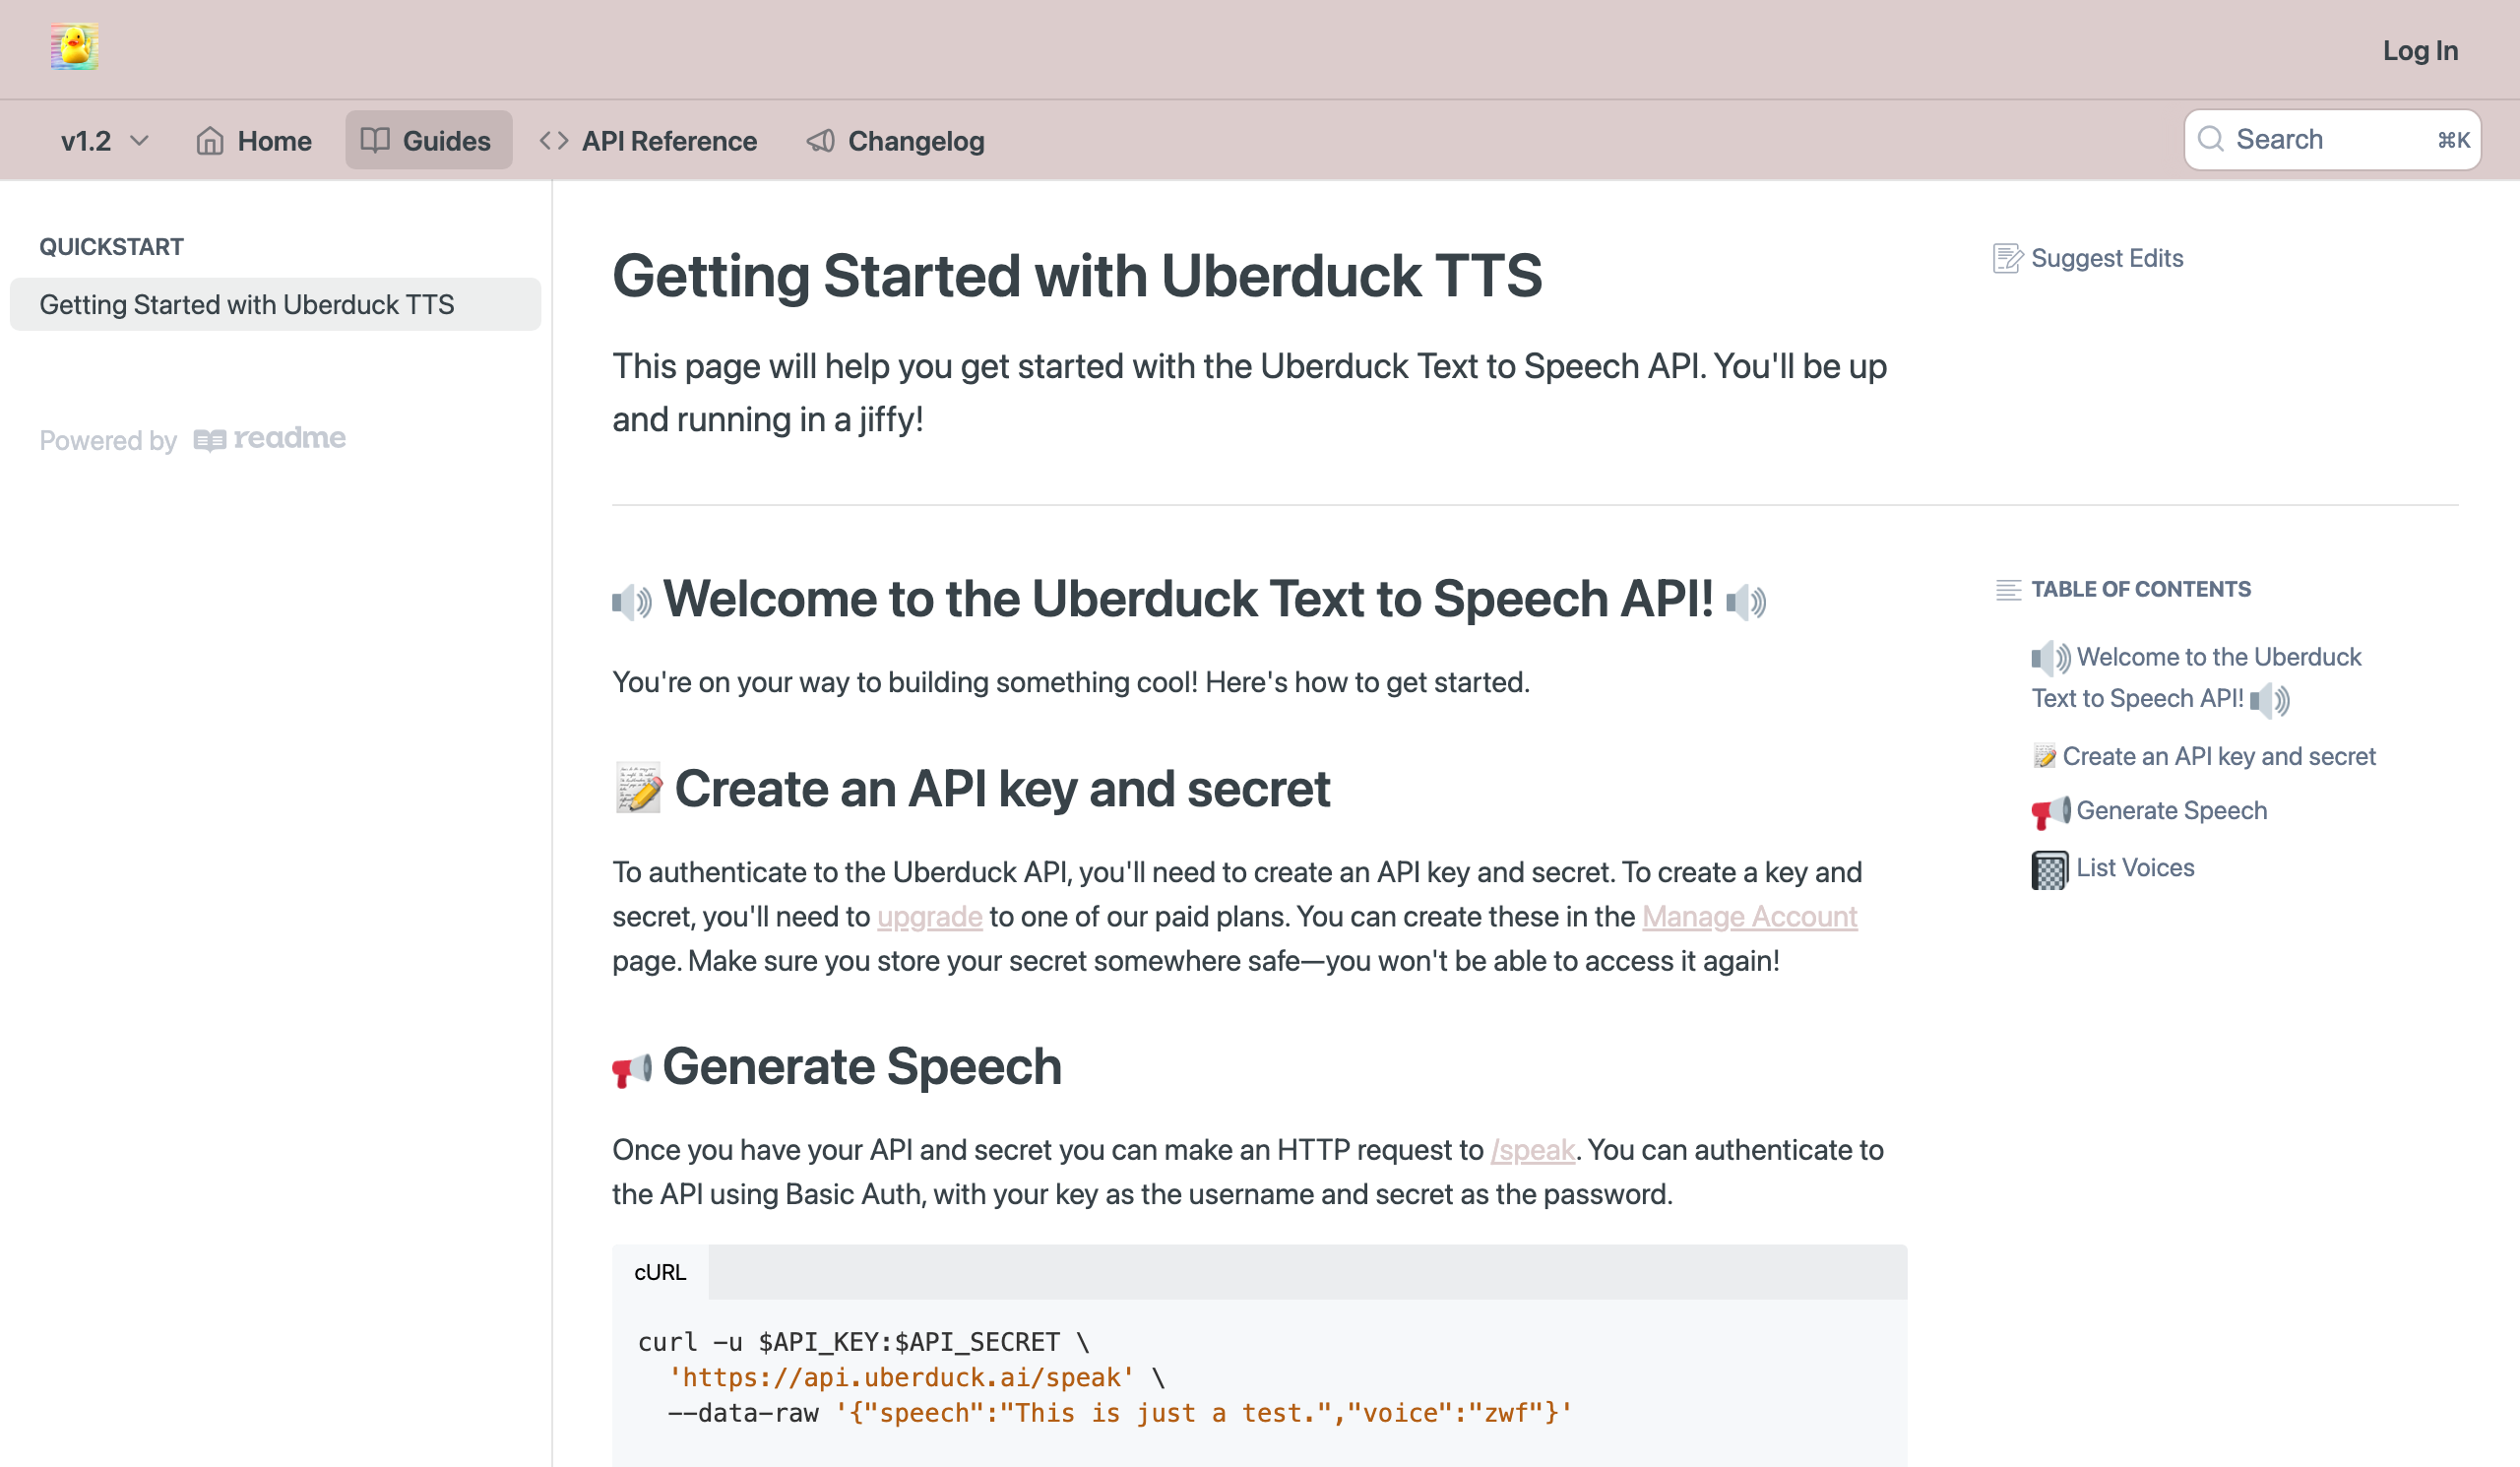The image size is (2520, 1467).
Task: Focus the Search field
Action: pyautogui.click(x=2332, y=140)
